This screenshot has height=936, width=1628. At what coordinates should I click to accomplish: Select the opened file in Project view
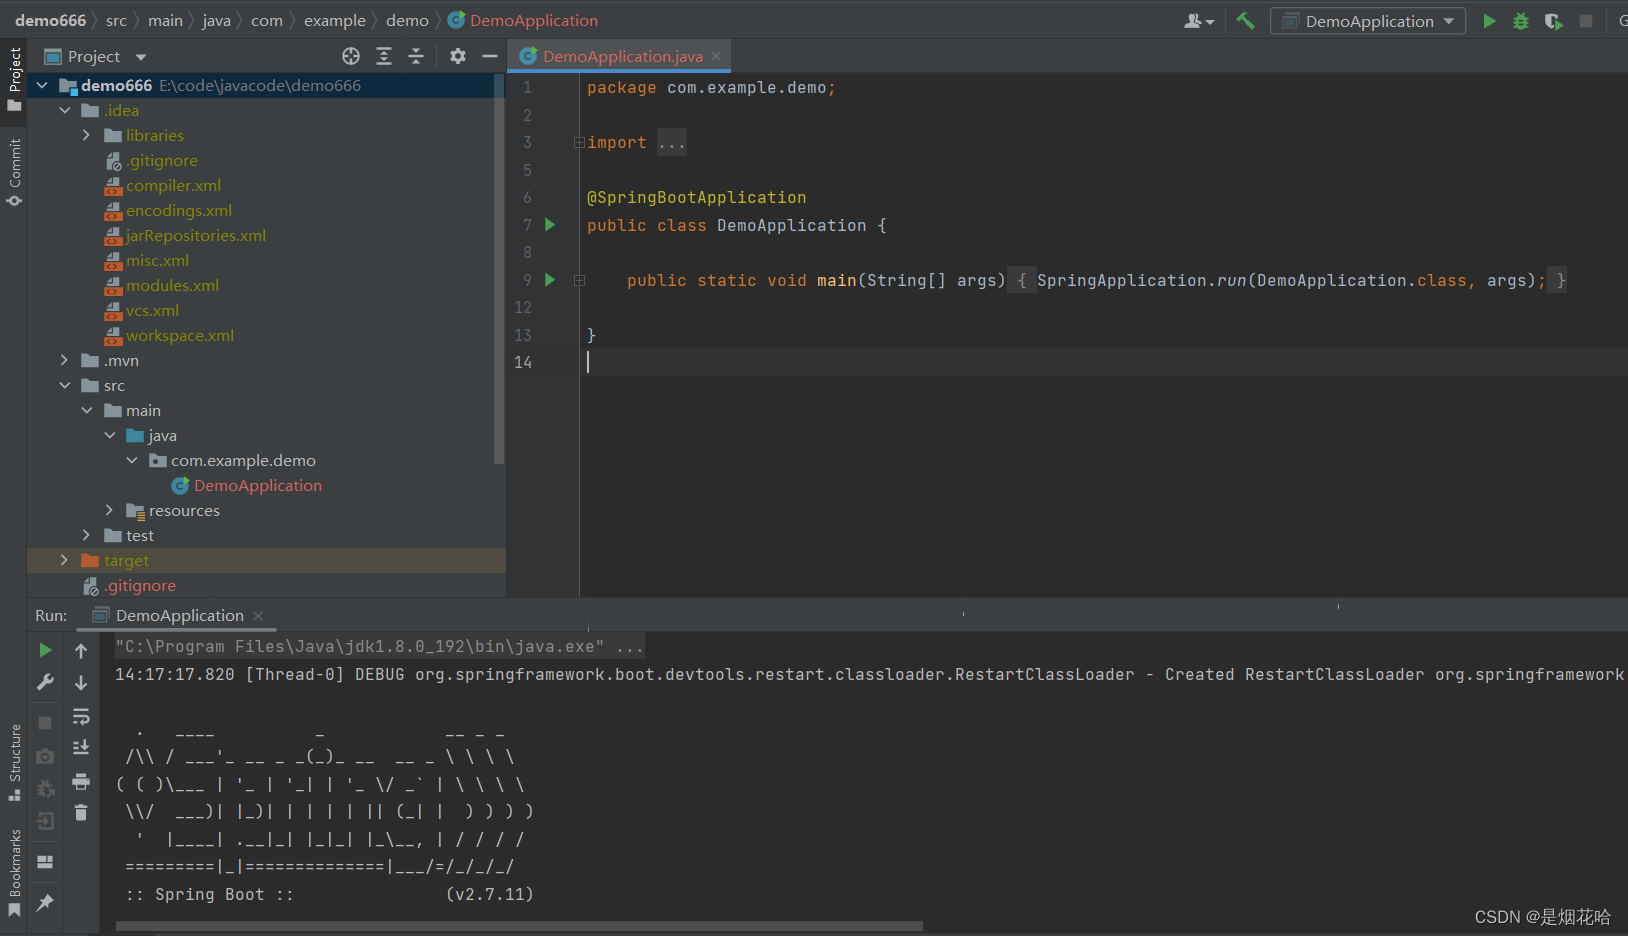tap(351, 56)
